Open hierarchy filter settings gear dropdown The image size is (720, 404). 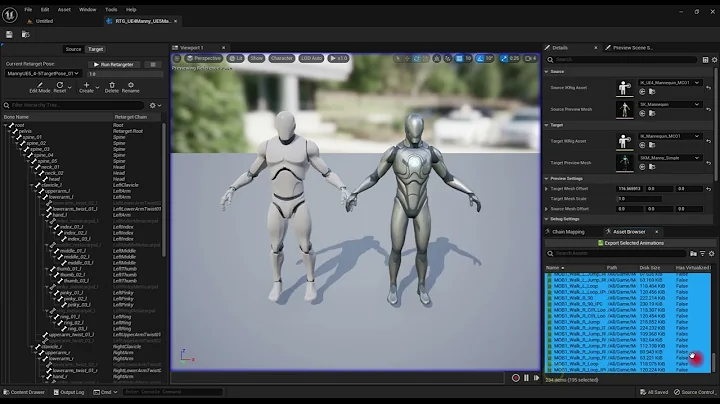pos(155,105)
